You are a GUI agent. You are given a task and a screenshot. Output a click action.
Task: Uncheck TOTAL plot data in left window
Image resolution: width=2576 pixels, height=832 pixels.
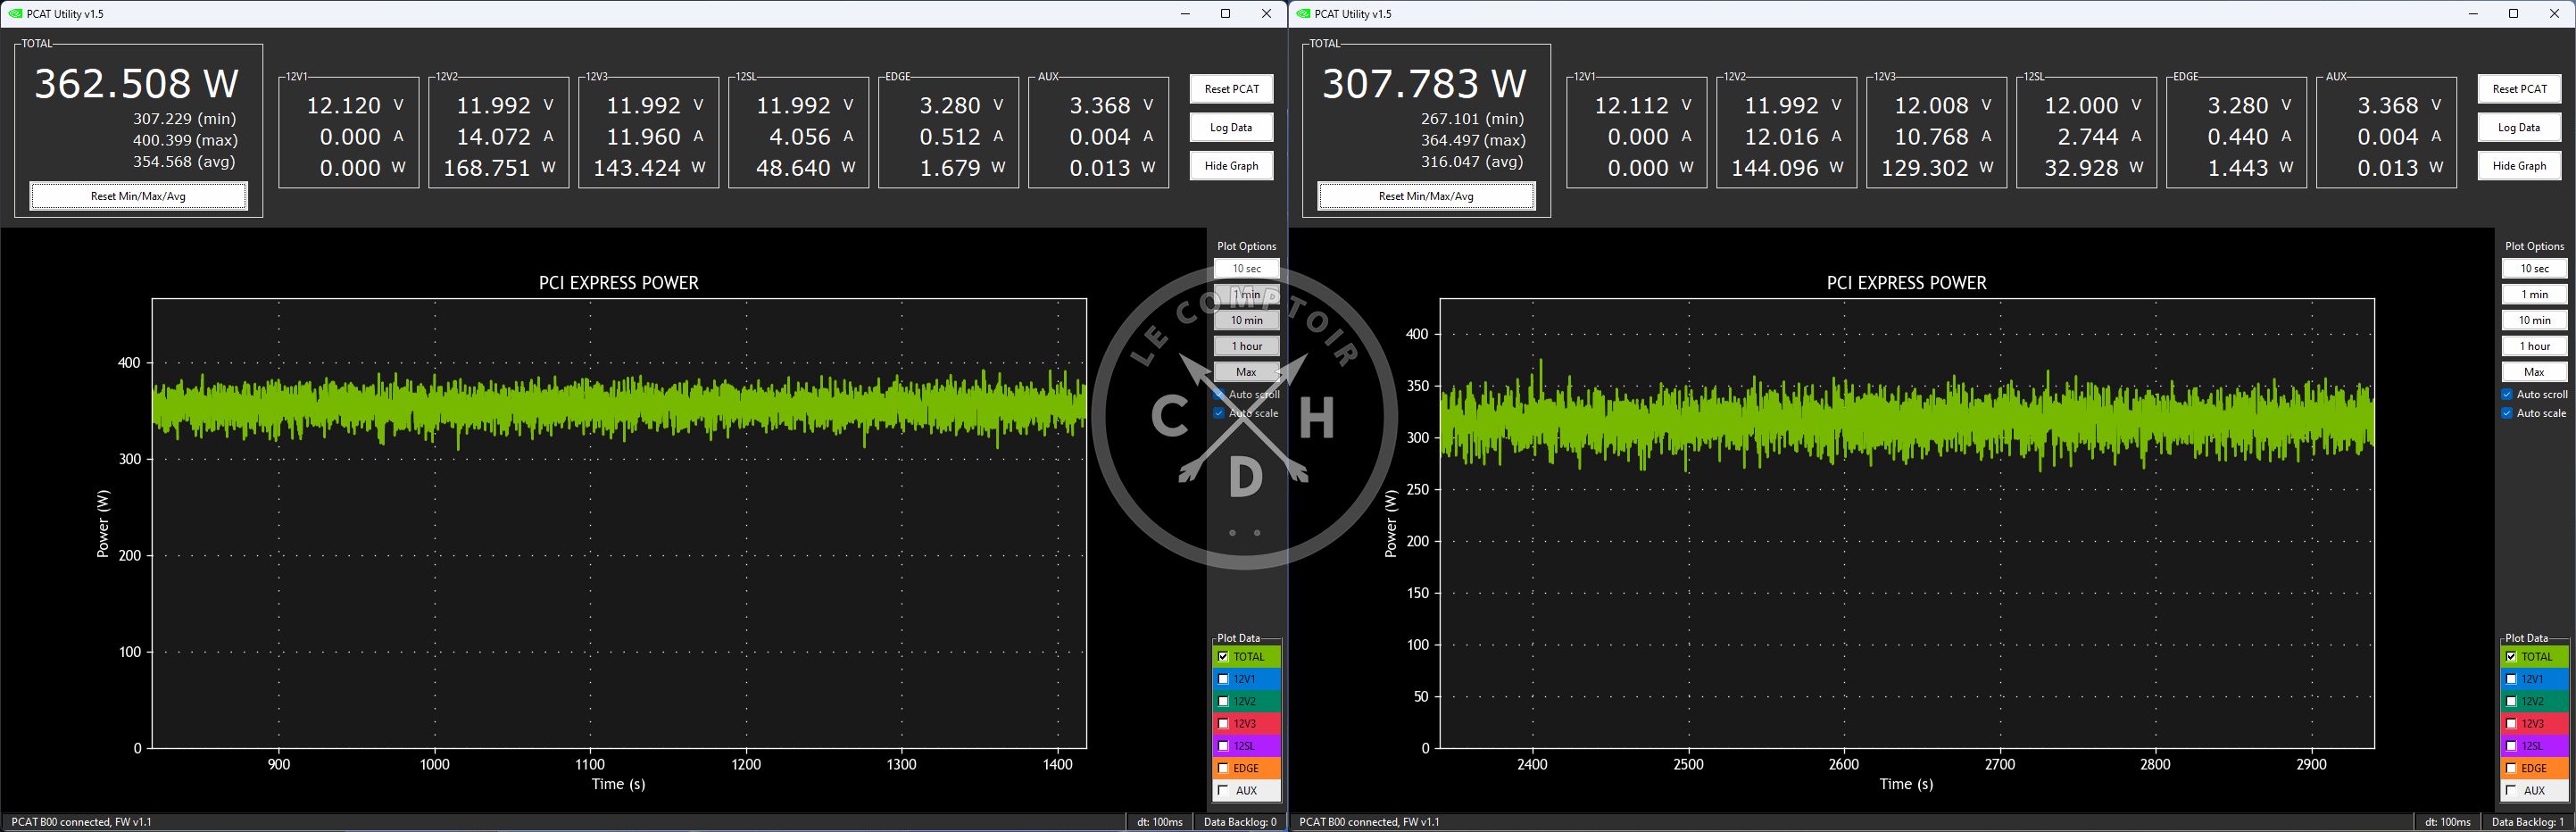pos(1223,657)
